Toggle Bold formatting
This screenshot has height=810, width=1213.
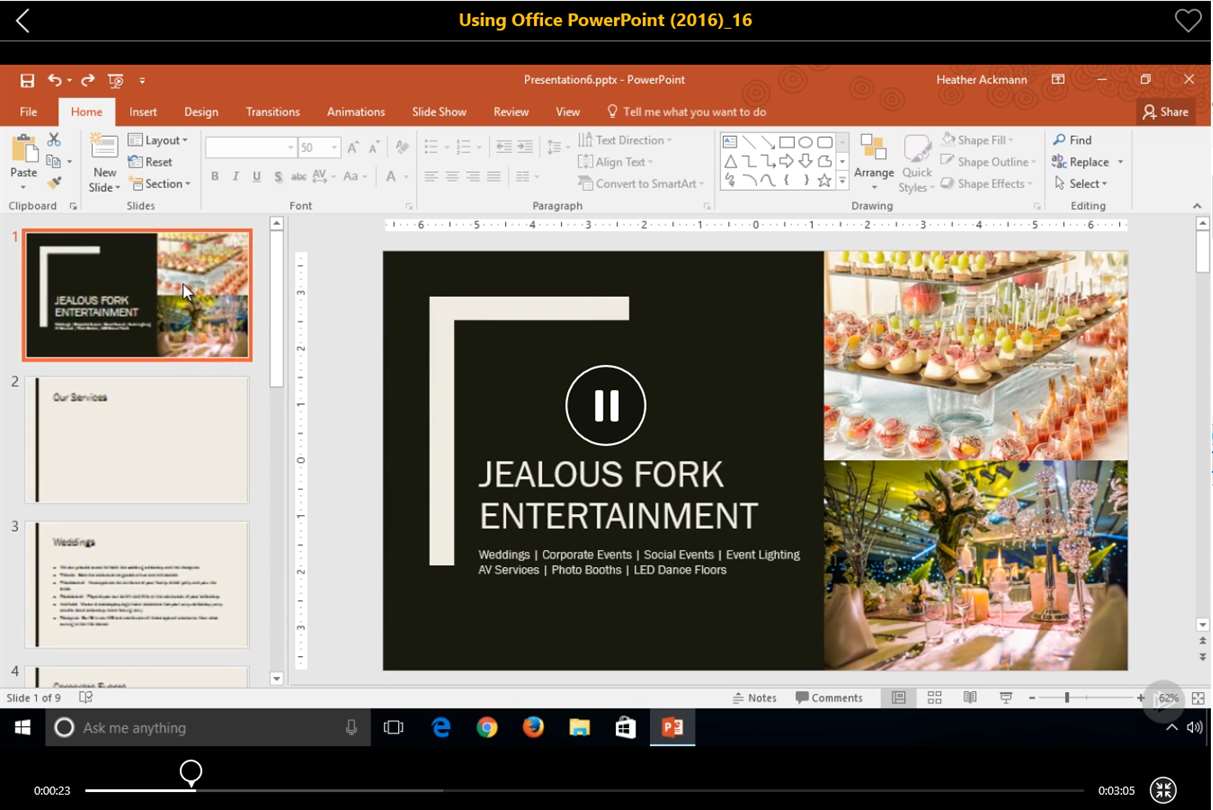[214, 177]
